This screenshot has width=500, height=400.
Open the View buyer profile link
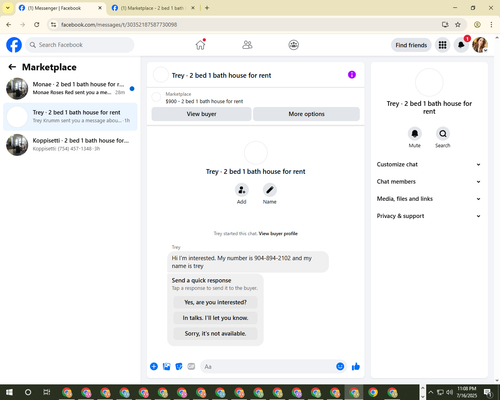coord(278,234)
